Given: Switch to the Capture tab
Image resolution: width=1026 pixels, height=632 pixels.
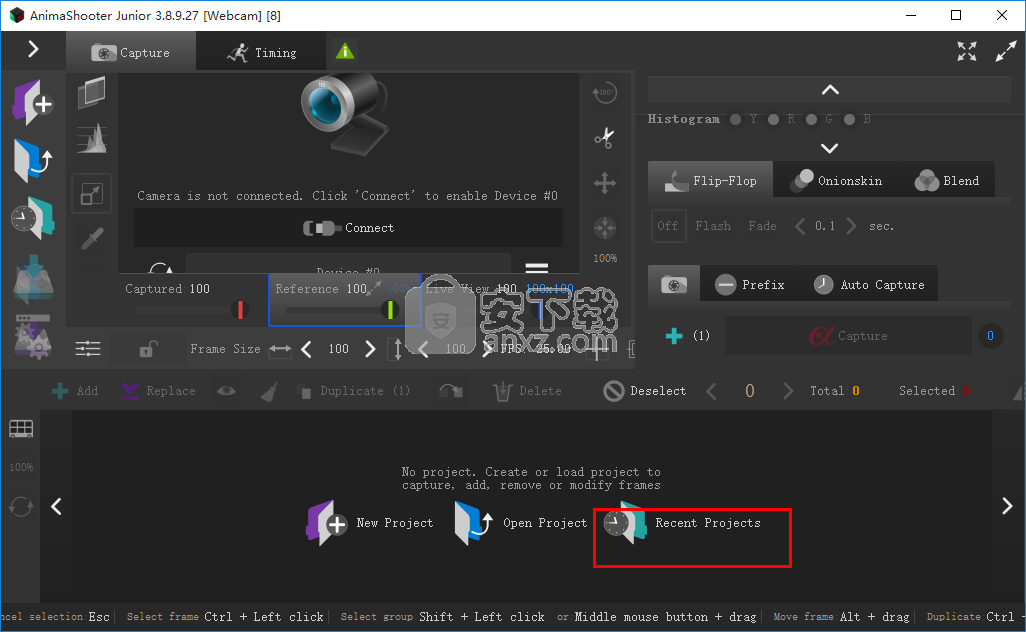Looking at the screenshot, I should [x=131, y=52].
